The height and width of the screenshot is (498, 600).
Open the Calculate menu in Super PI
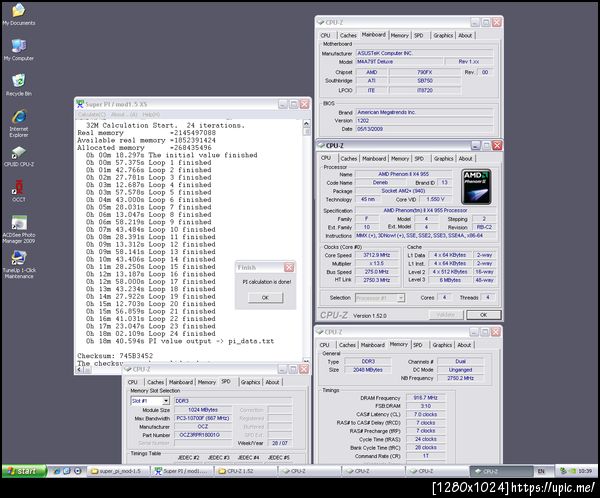pyautogui.click(x=92, y=114)
